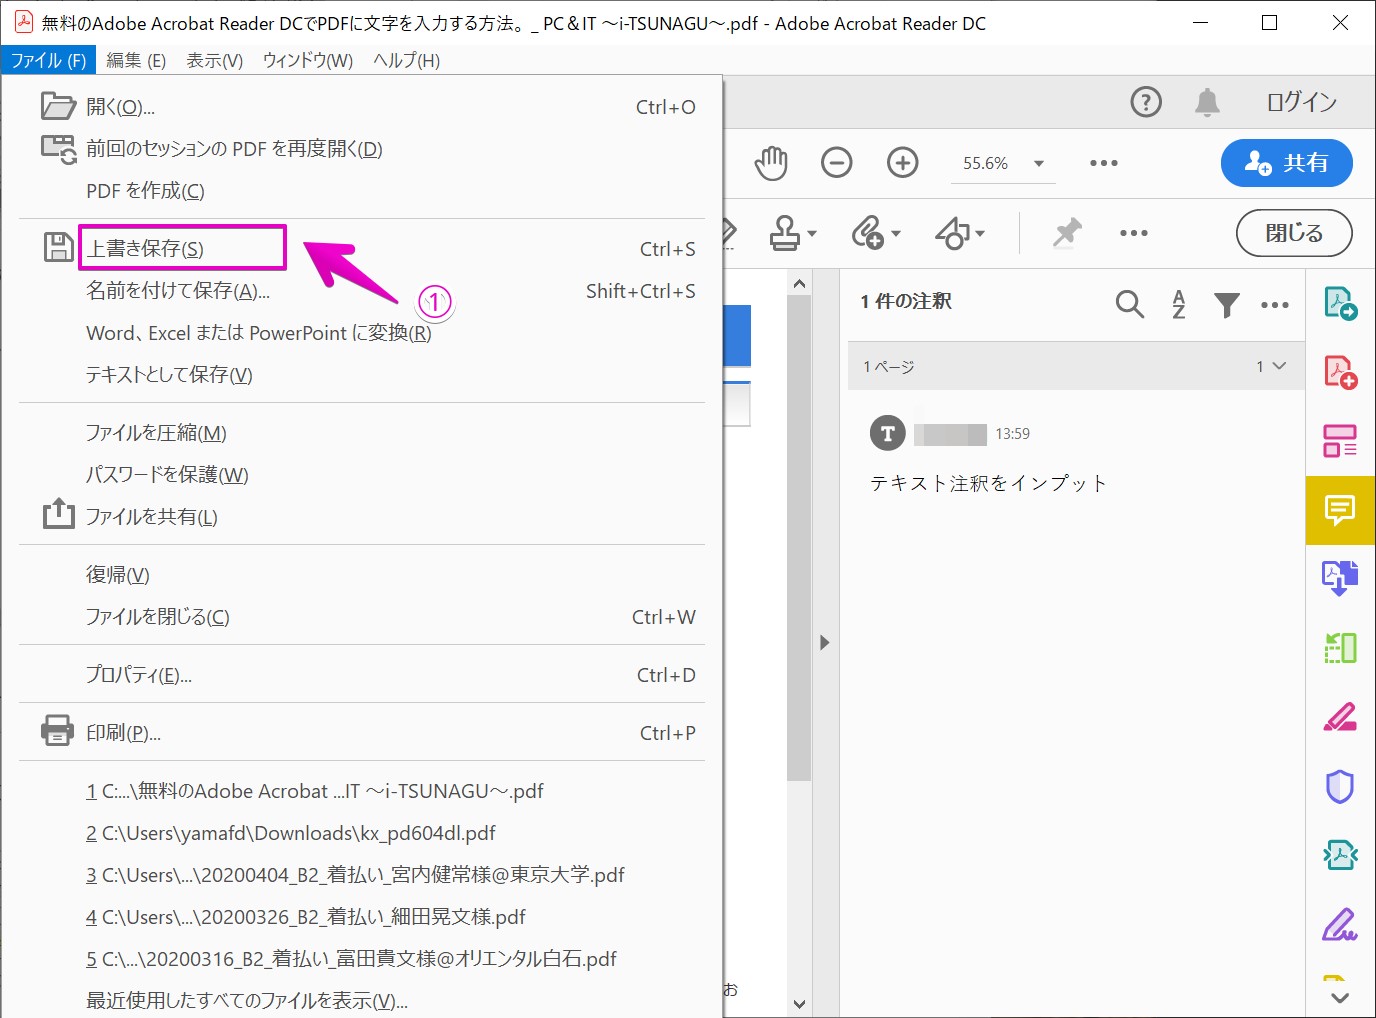Screen dimensions: 1376x1018
Task: Open the Protect shield sidebar tool
Action: point(1340,787)
